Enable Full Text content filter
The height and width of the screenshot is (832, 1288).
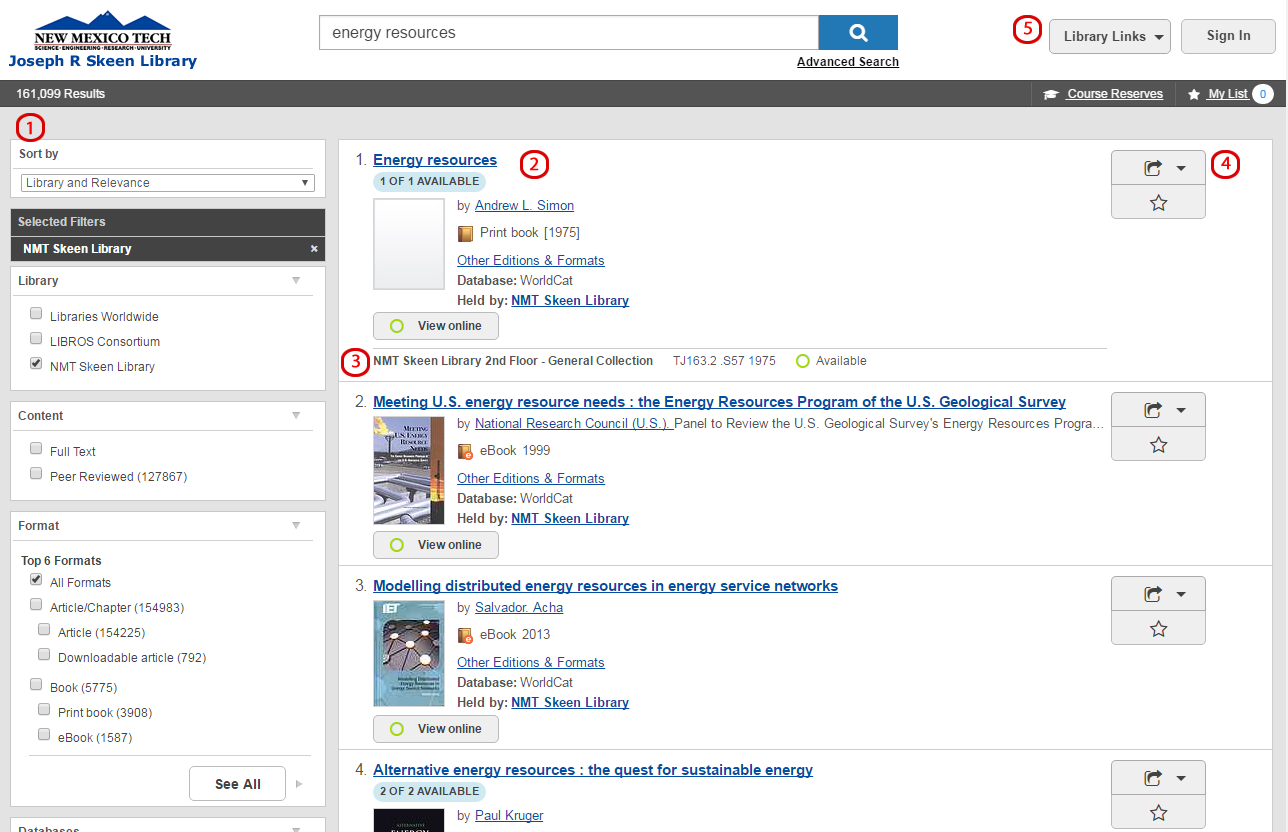tap(36, 449)
